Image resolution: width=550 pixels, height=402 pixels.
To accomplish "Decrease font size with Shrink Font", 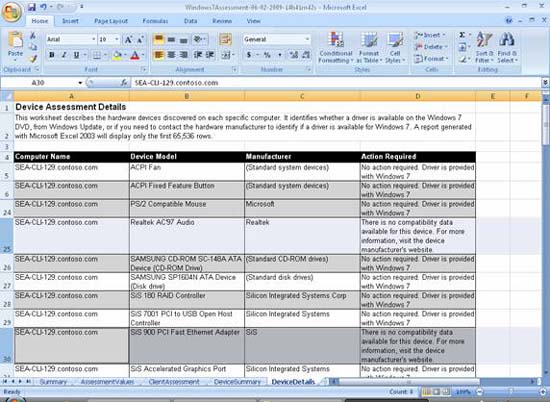I will (140, 39).
